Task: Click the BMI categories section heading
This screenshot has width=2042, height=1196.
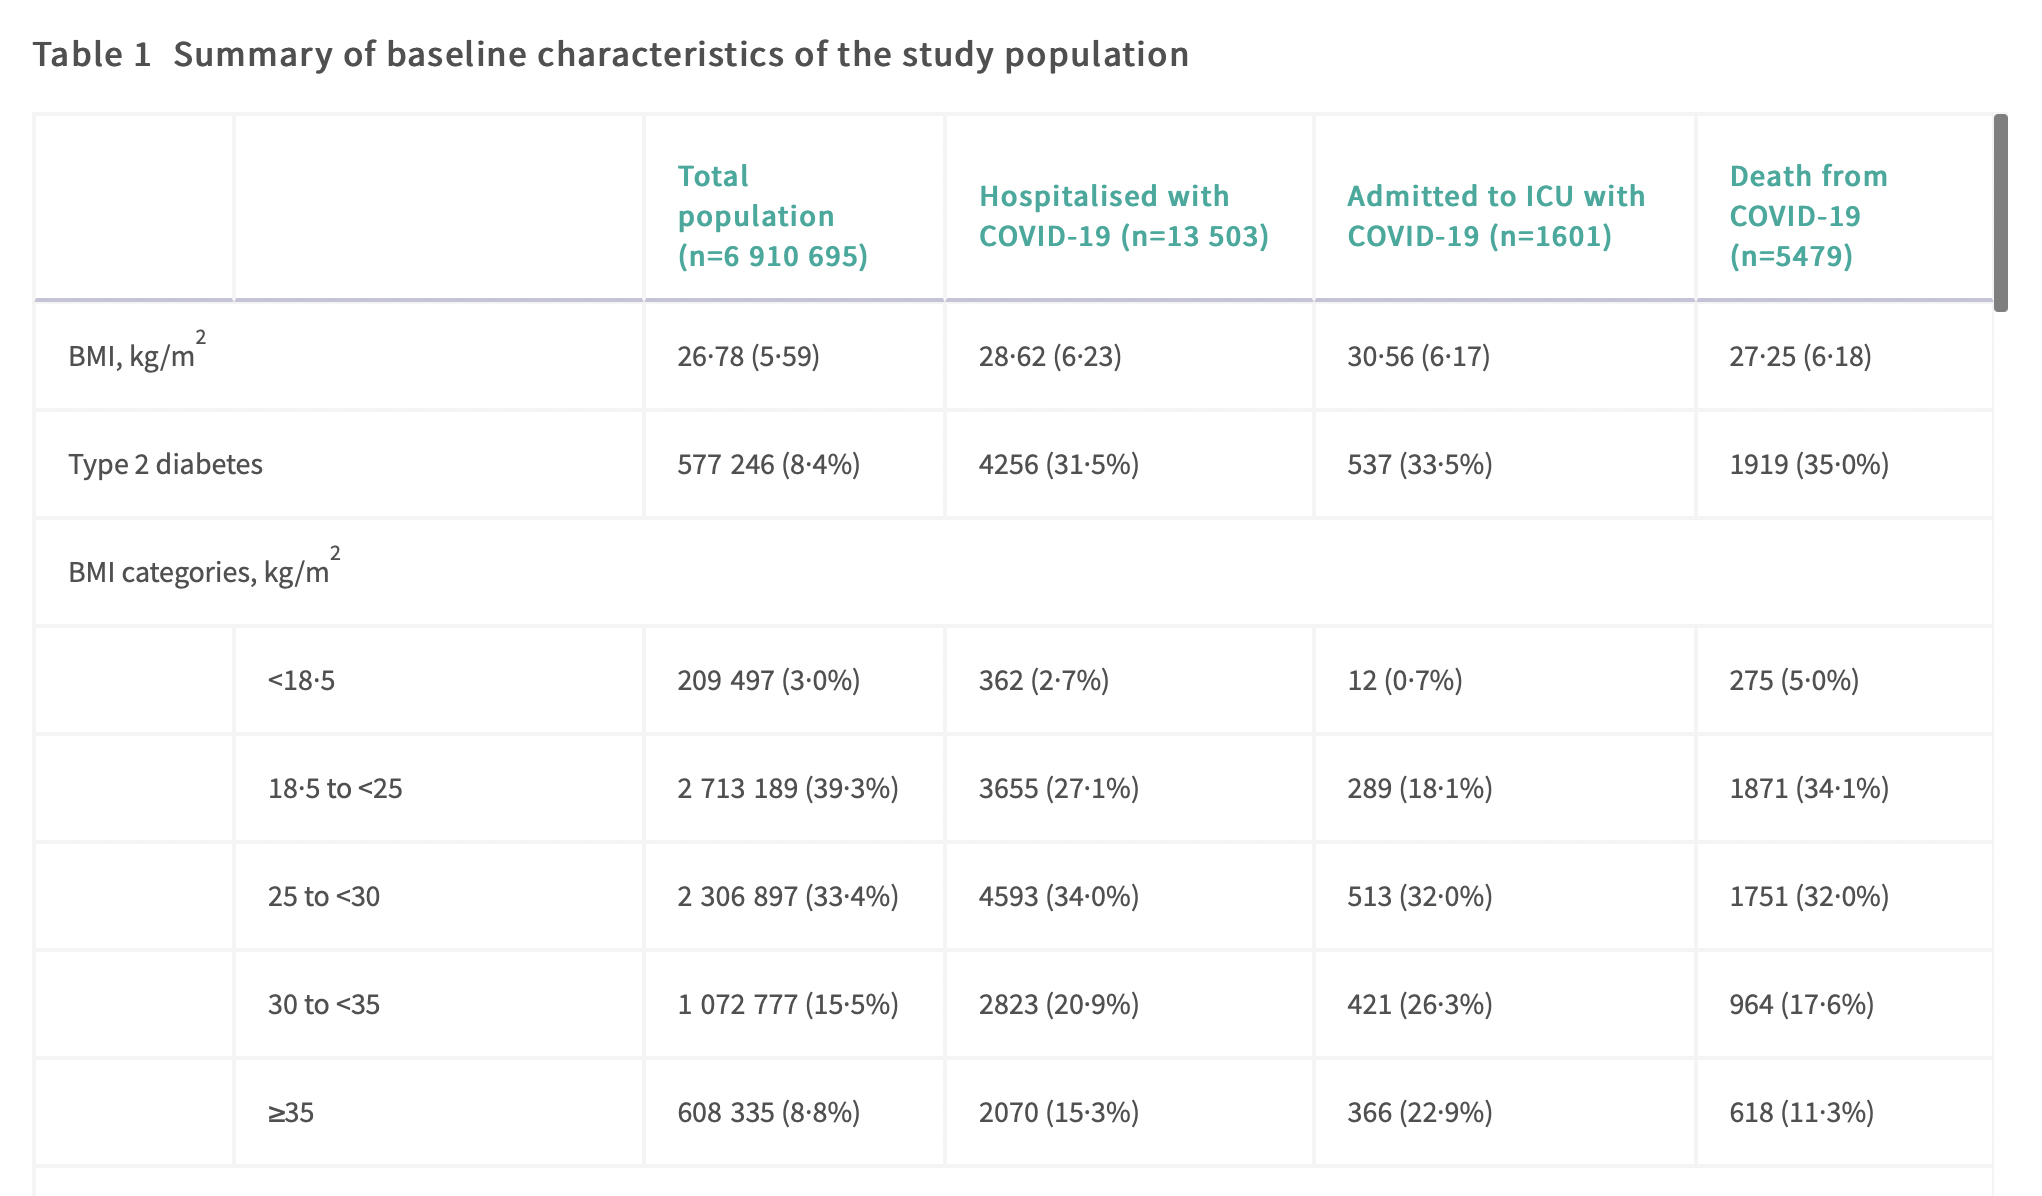Action: click(x=203, y=572)
